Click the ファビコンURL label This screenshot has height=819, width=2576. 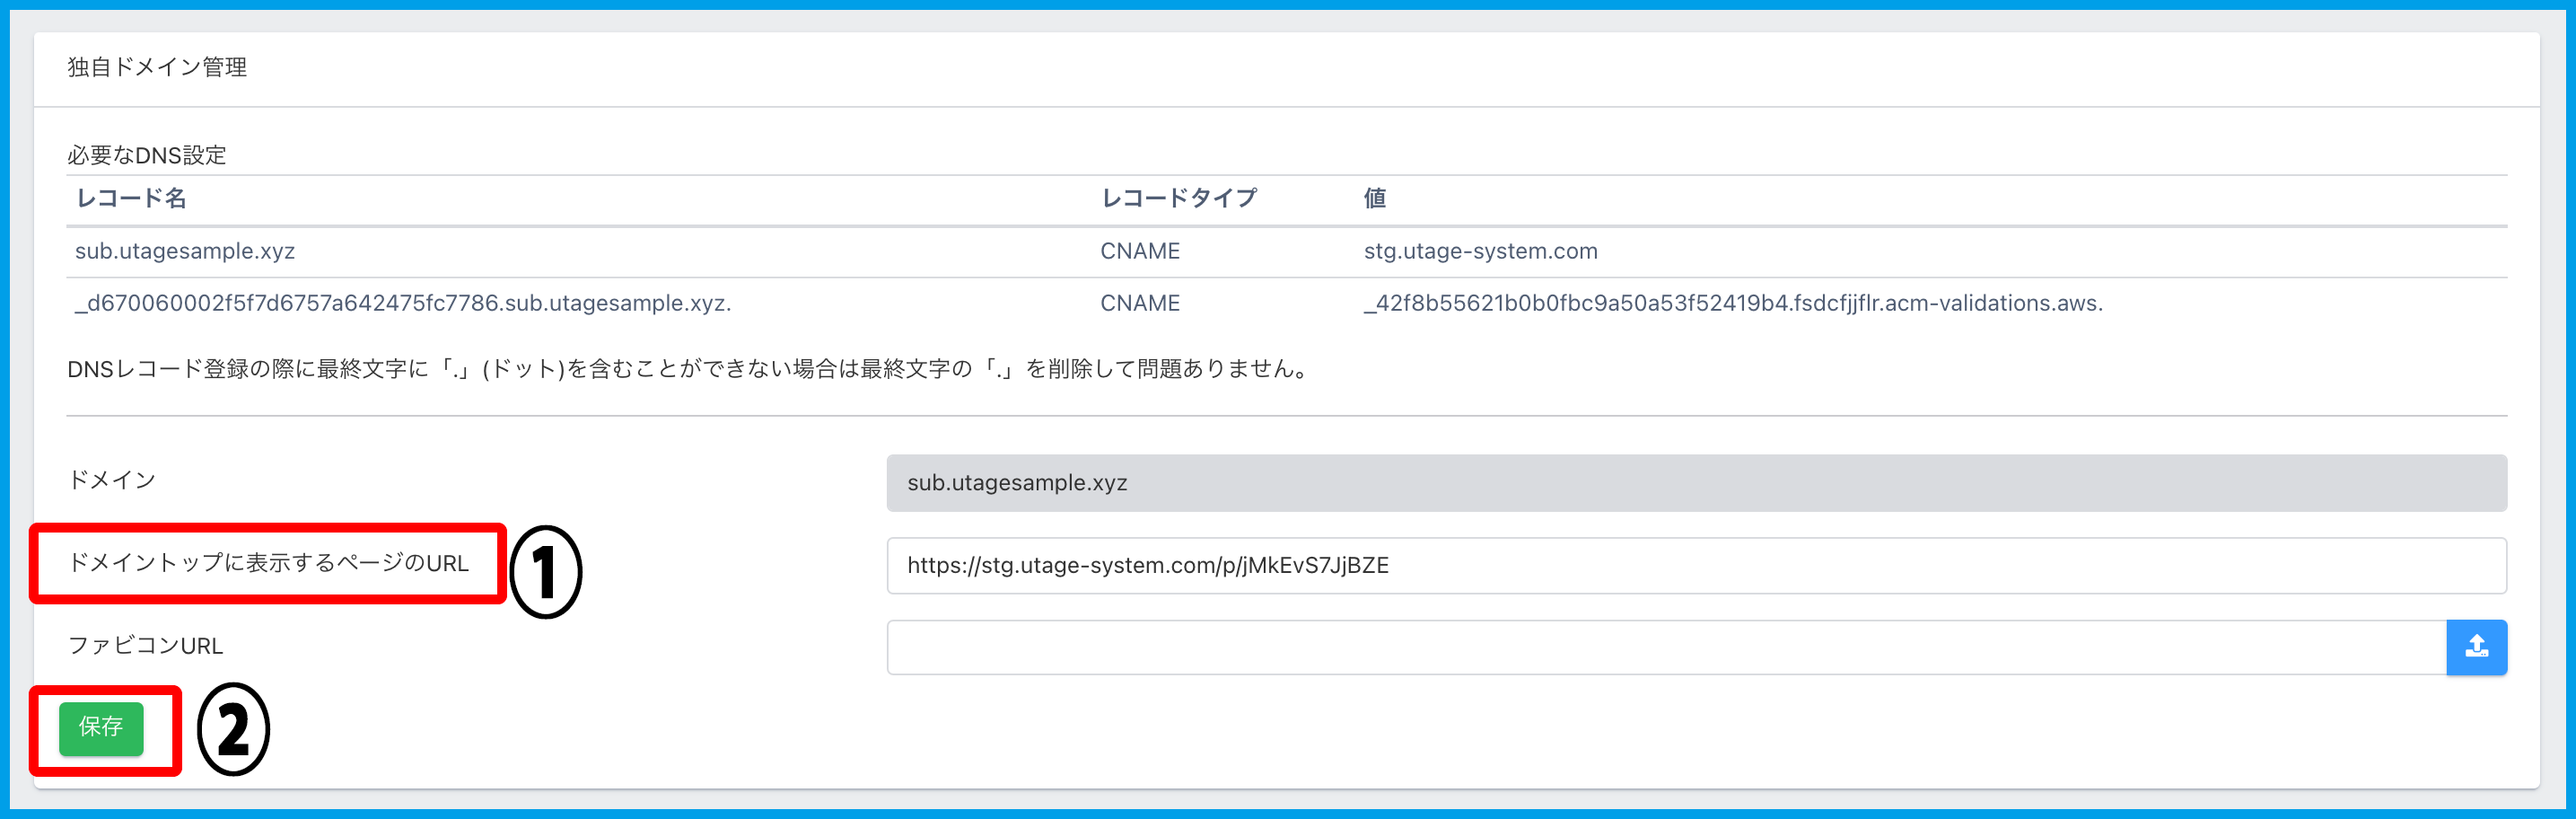[x=145, y=646]
